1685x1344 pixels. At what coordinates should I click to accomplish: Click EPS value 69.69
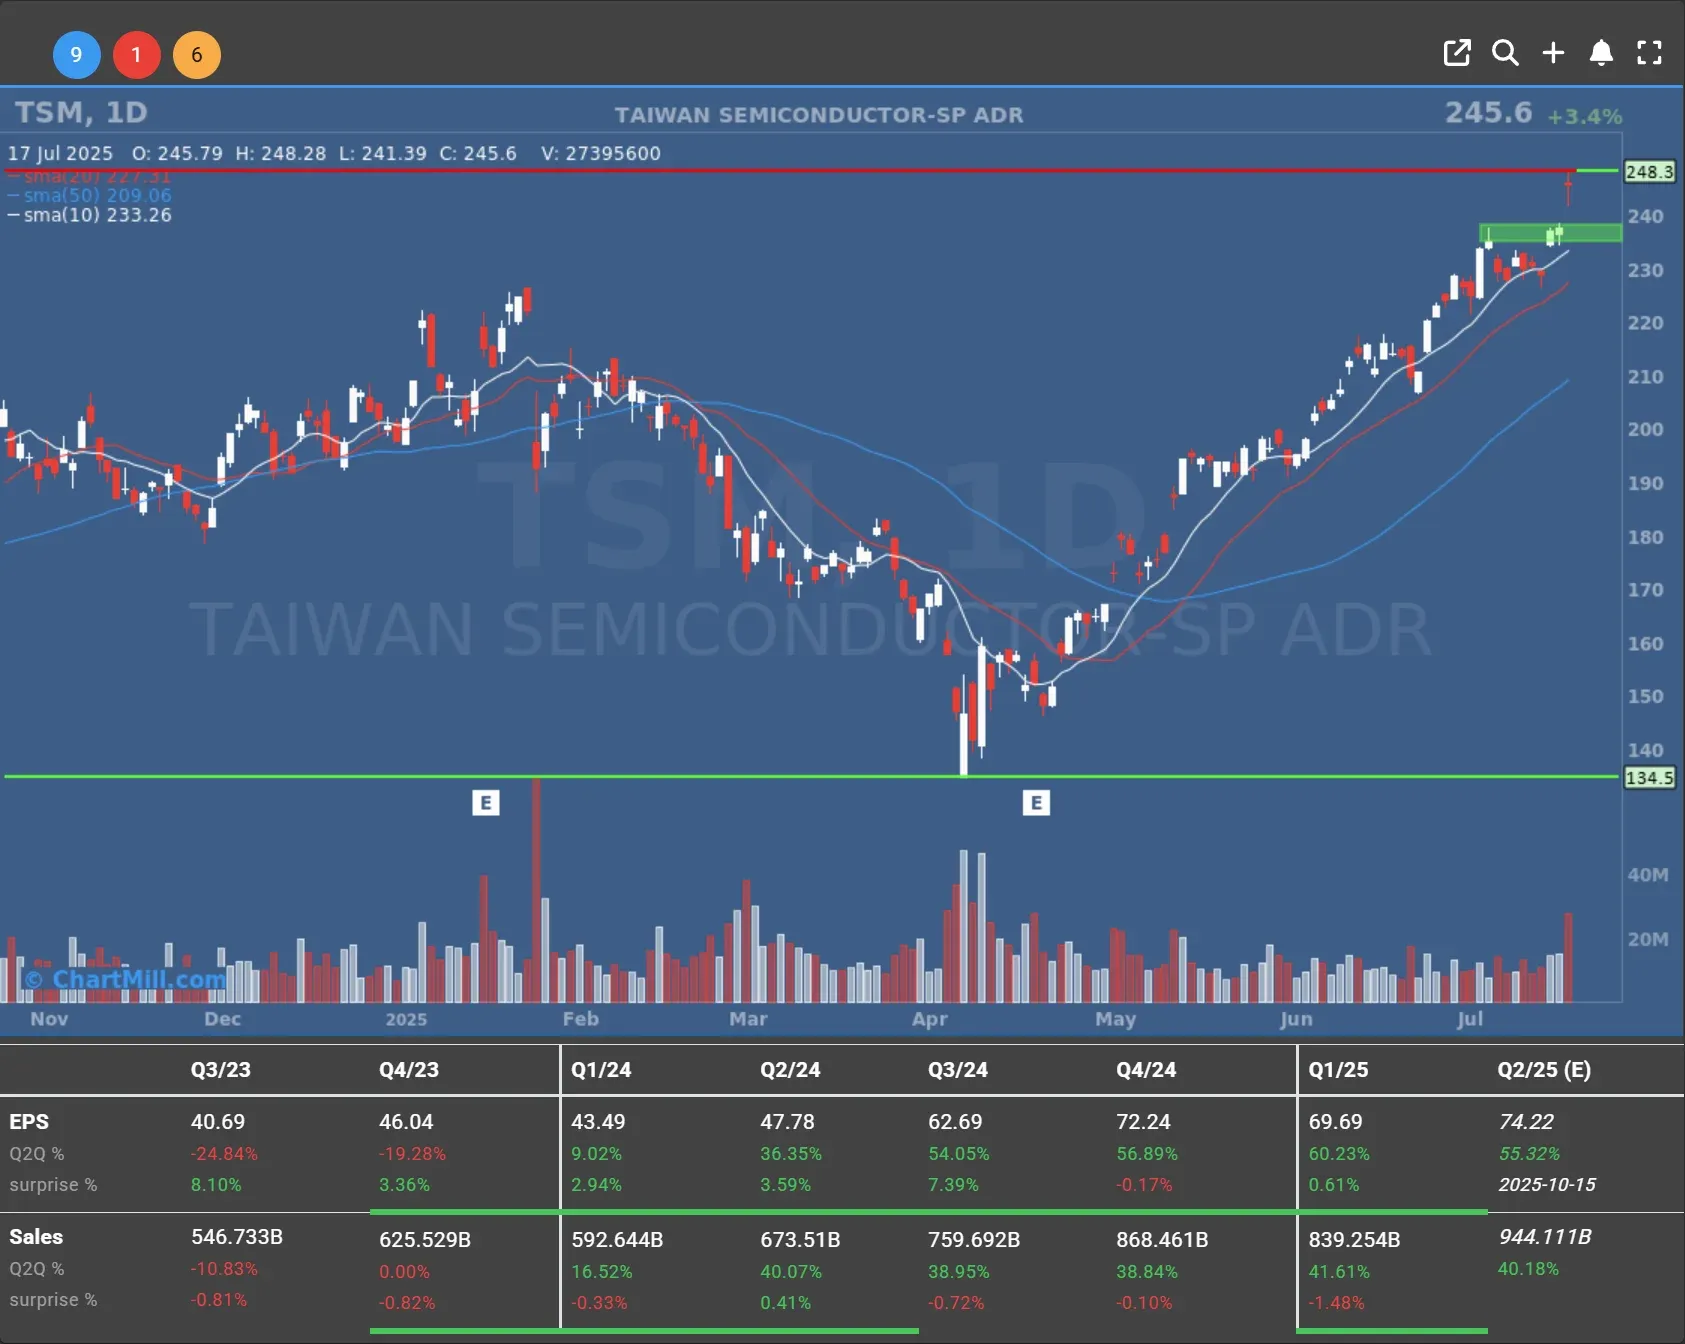coord(1336,1122)
